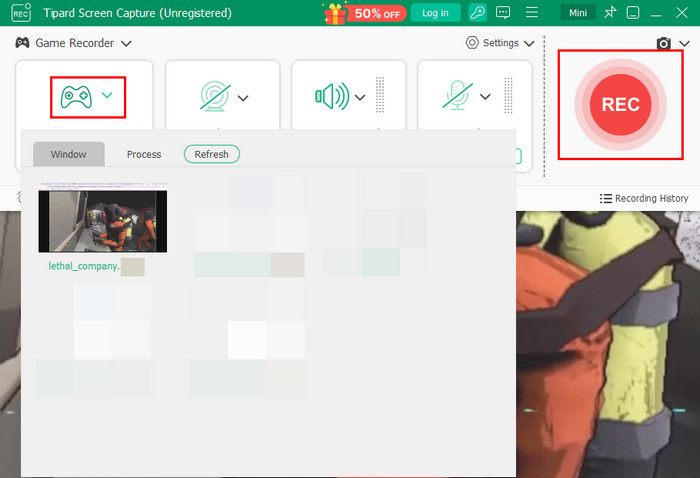Select the lethal_company window thumbnail
The image size is (700, 478).
tap(103, 217)
